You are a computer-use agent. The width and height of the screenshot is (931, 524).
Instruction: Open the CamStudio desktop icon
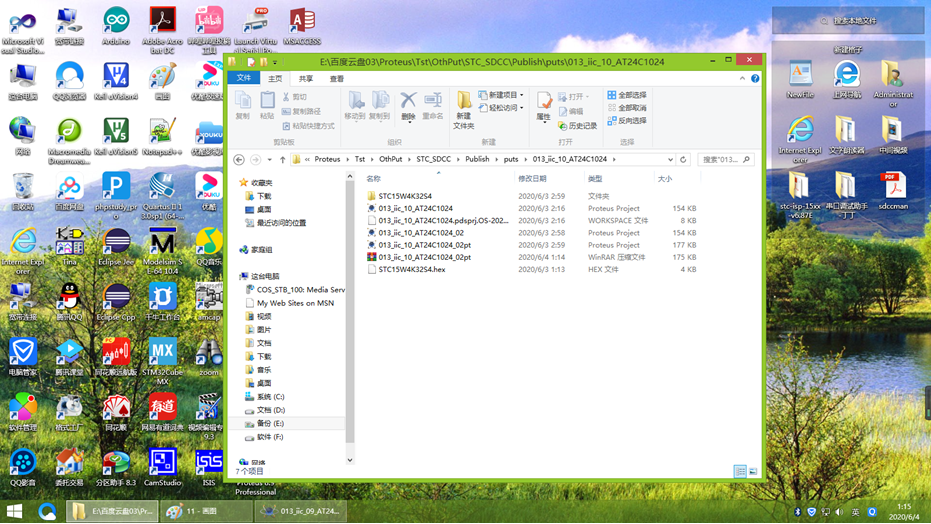pos(162,468)
